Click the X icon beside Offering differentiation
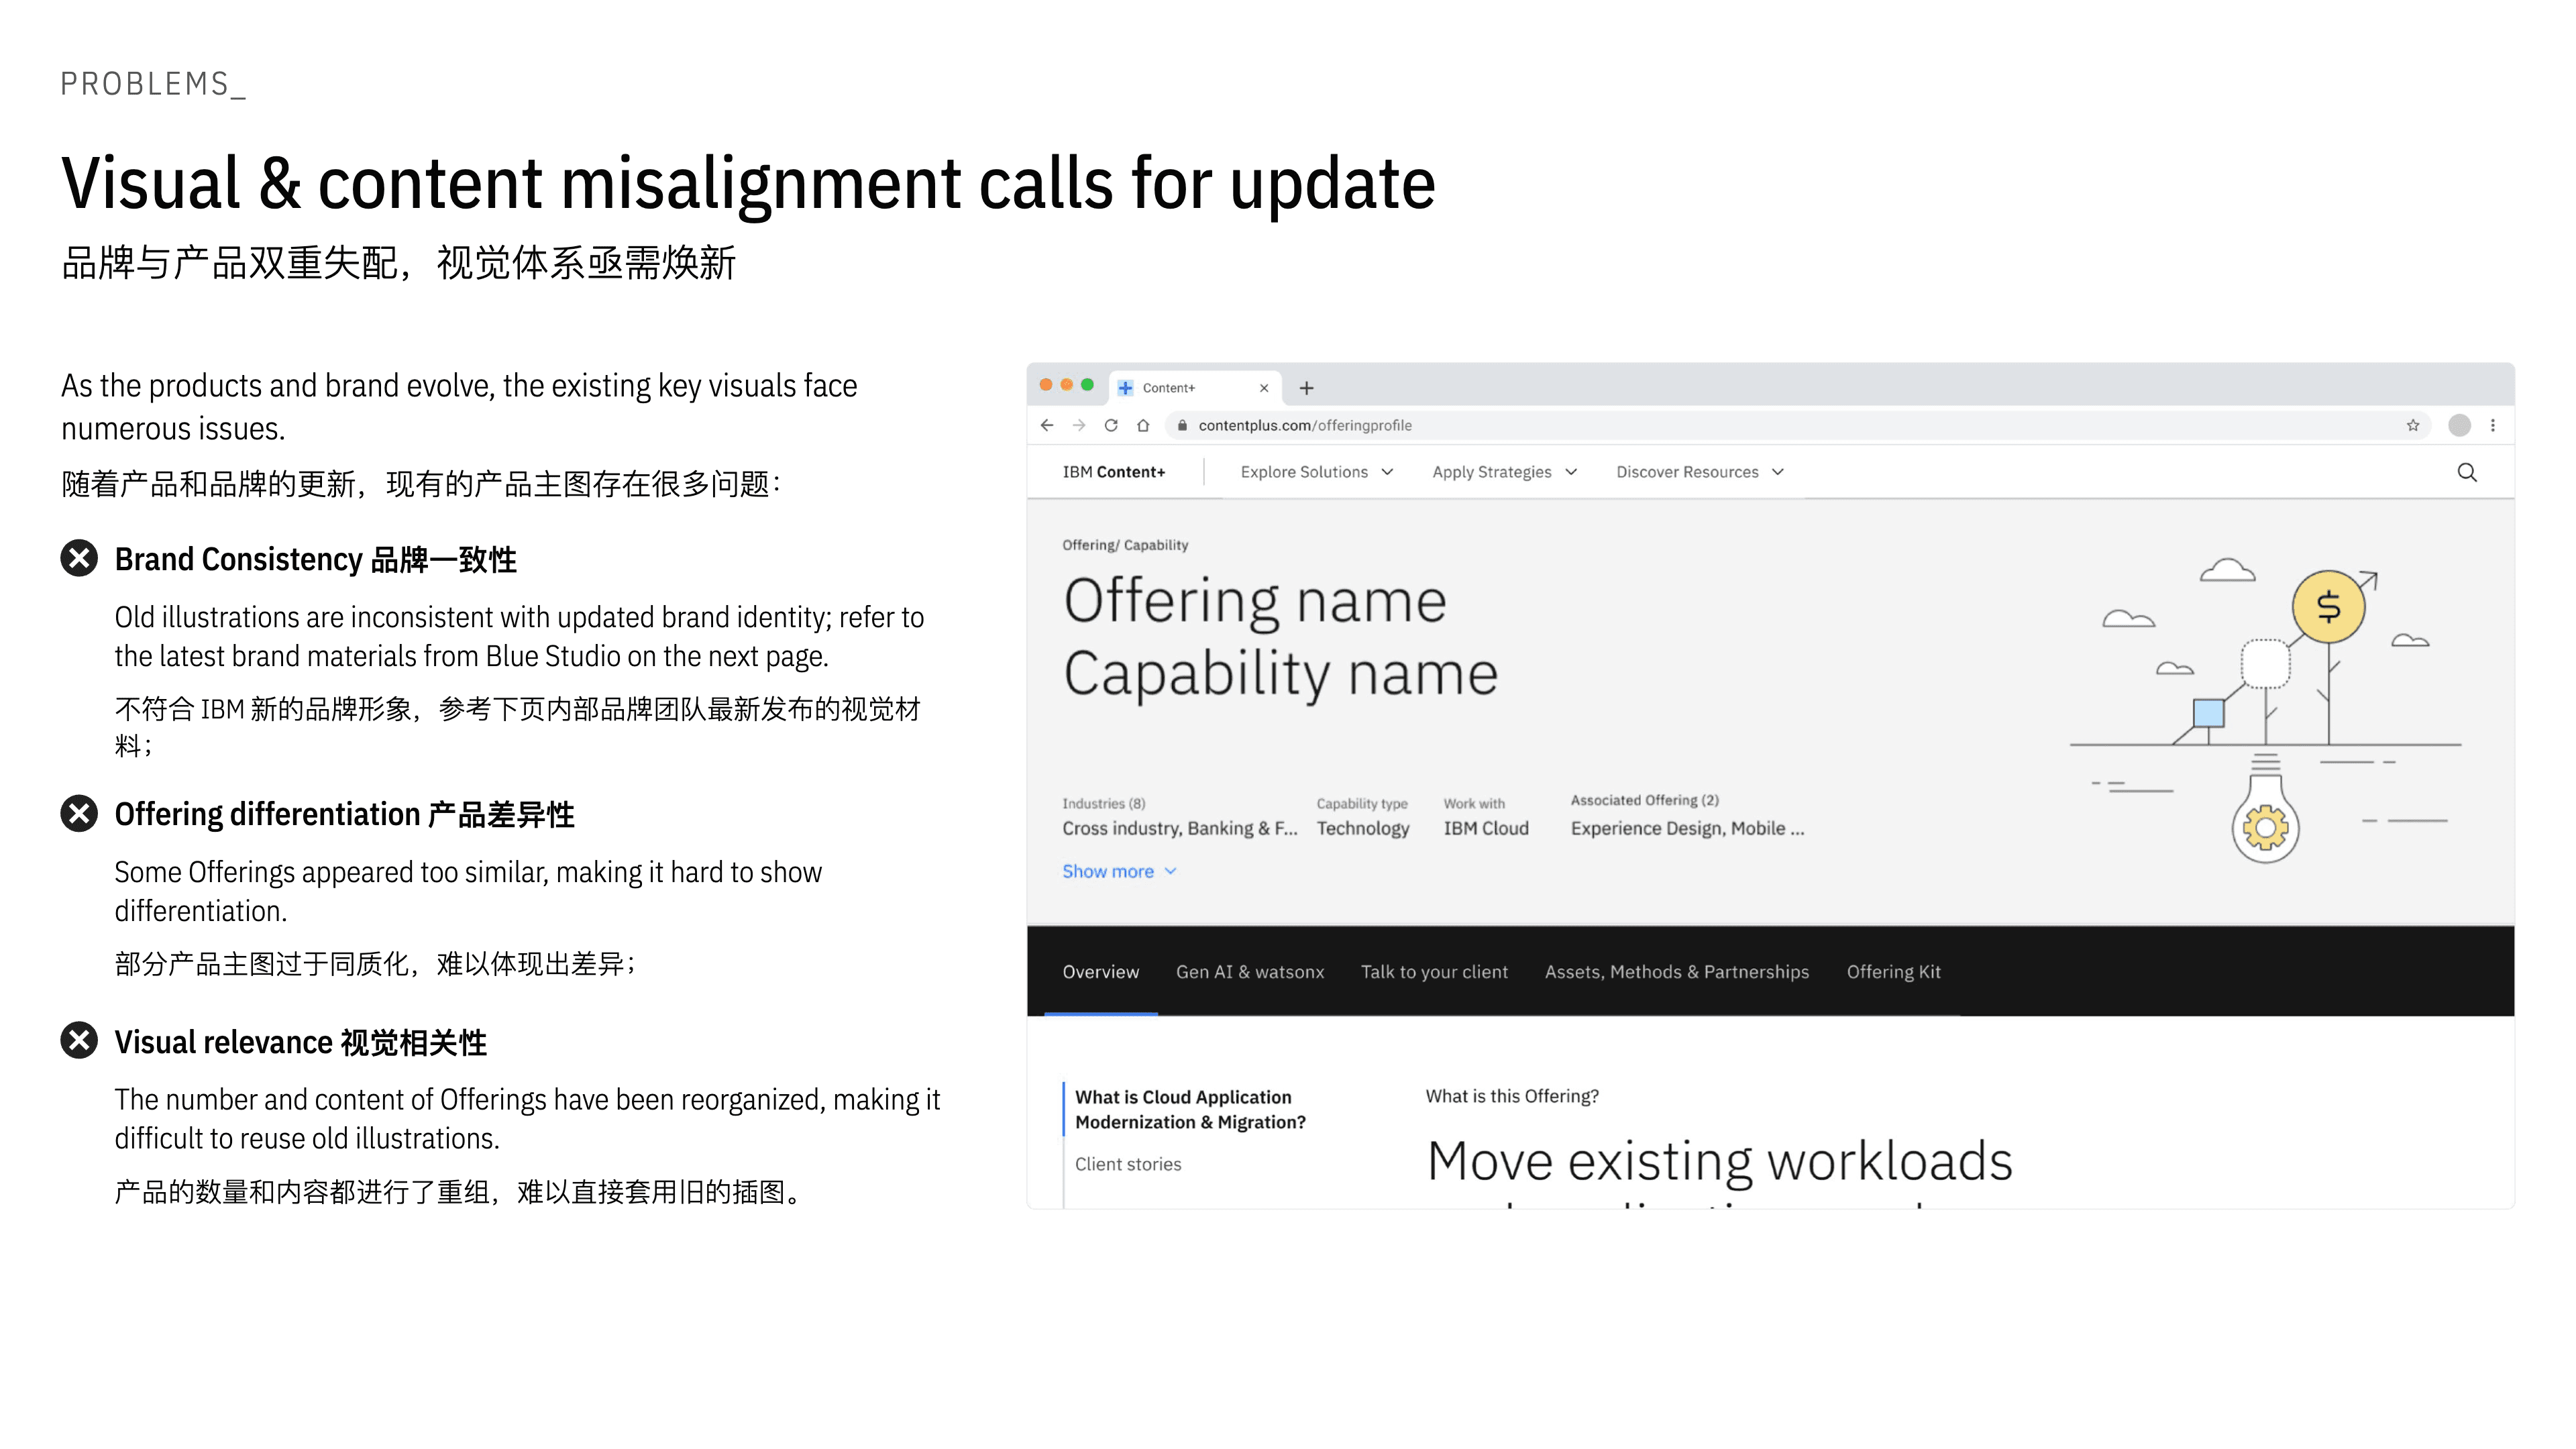 (x=79, y=813)
